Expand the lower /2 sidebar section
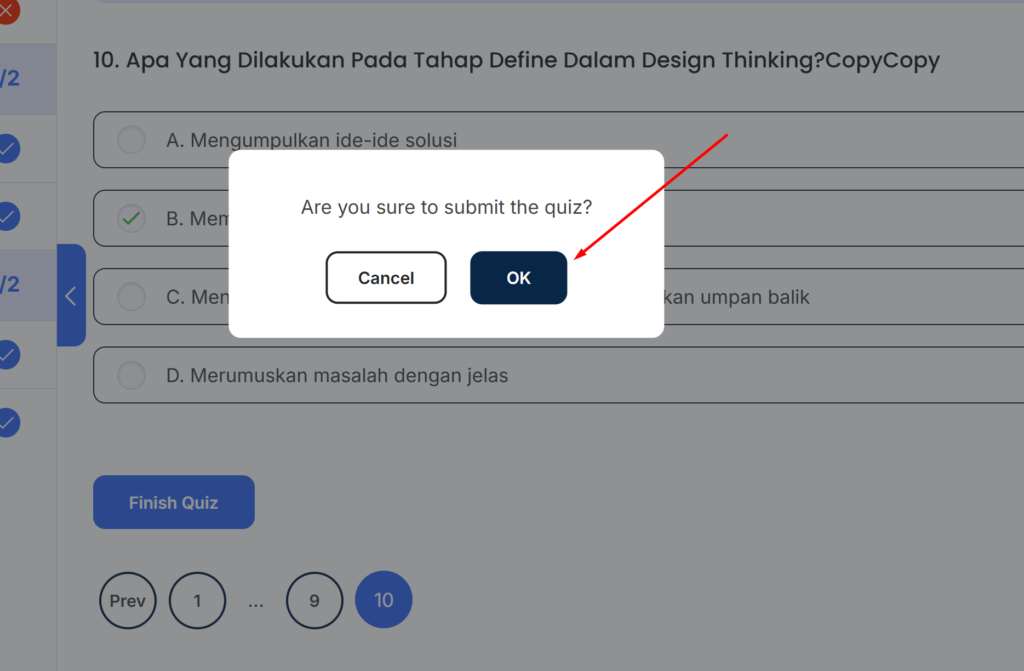The height and width of the screenshot is (671, 1024). click(x=27, y=285)
